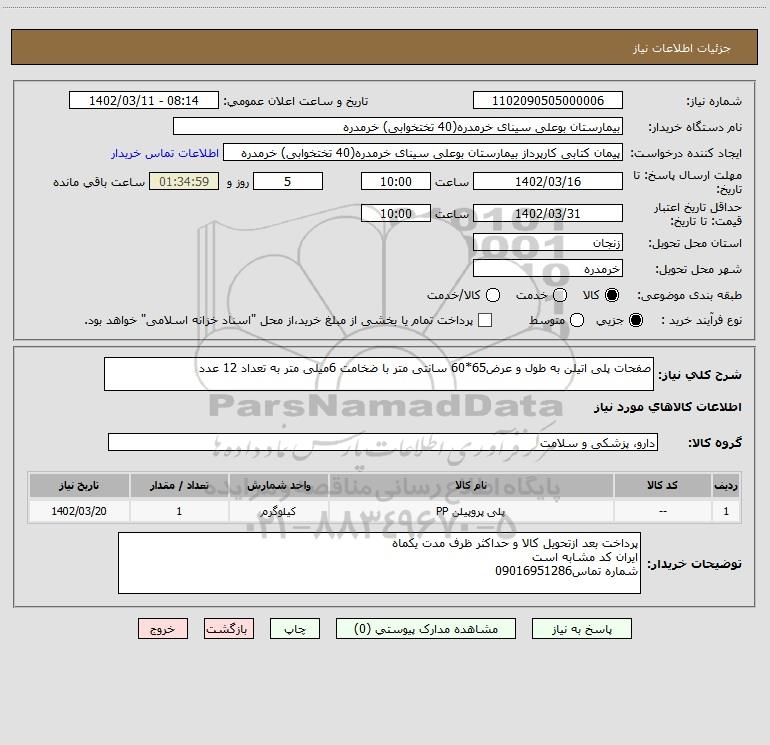Click the نام دستگاه خریدار field
770x745 pixels.
coord(398,126)
